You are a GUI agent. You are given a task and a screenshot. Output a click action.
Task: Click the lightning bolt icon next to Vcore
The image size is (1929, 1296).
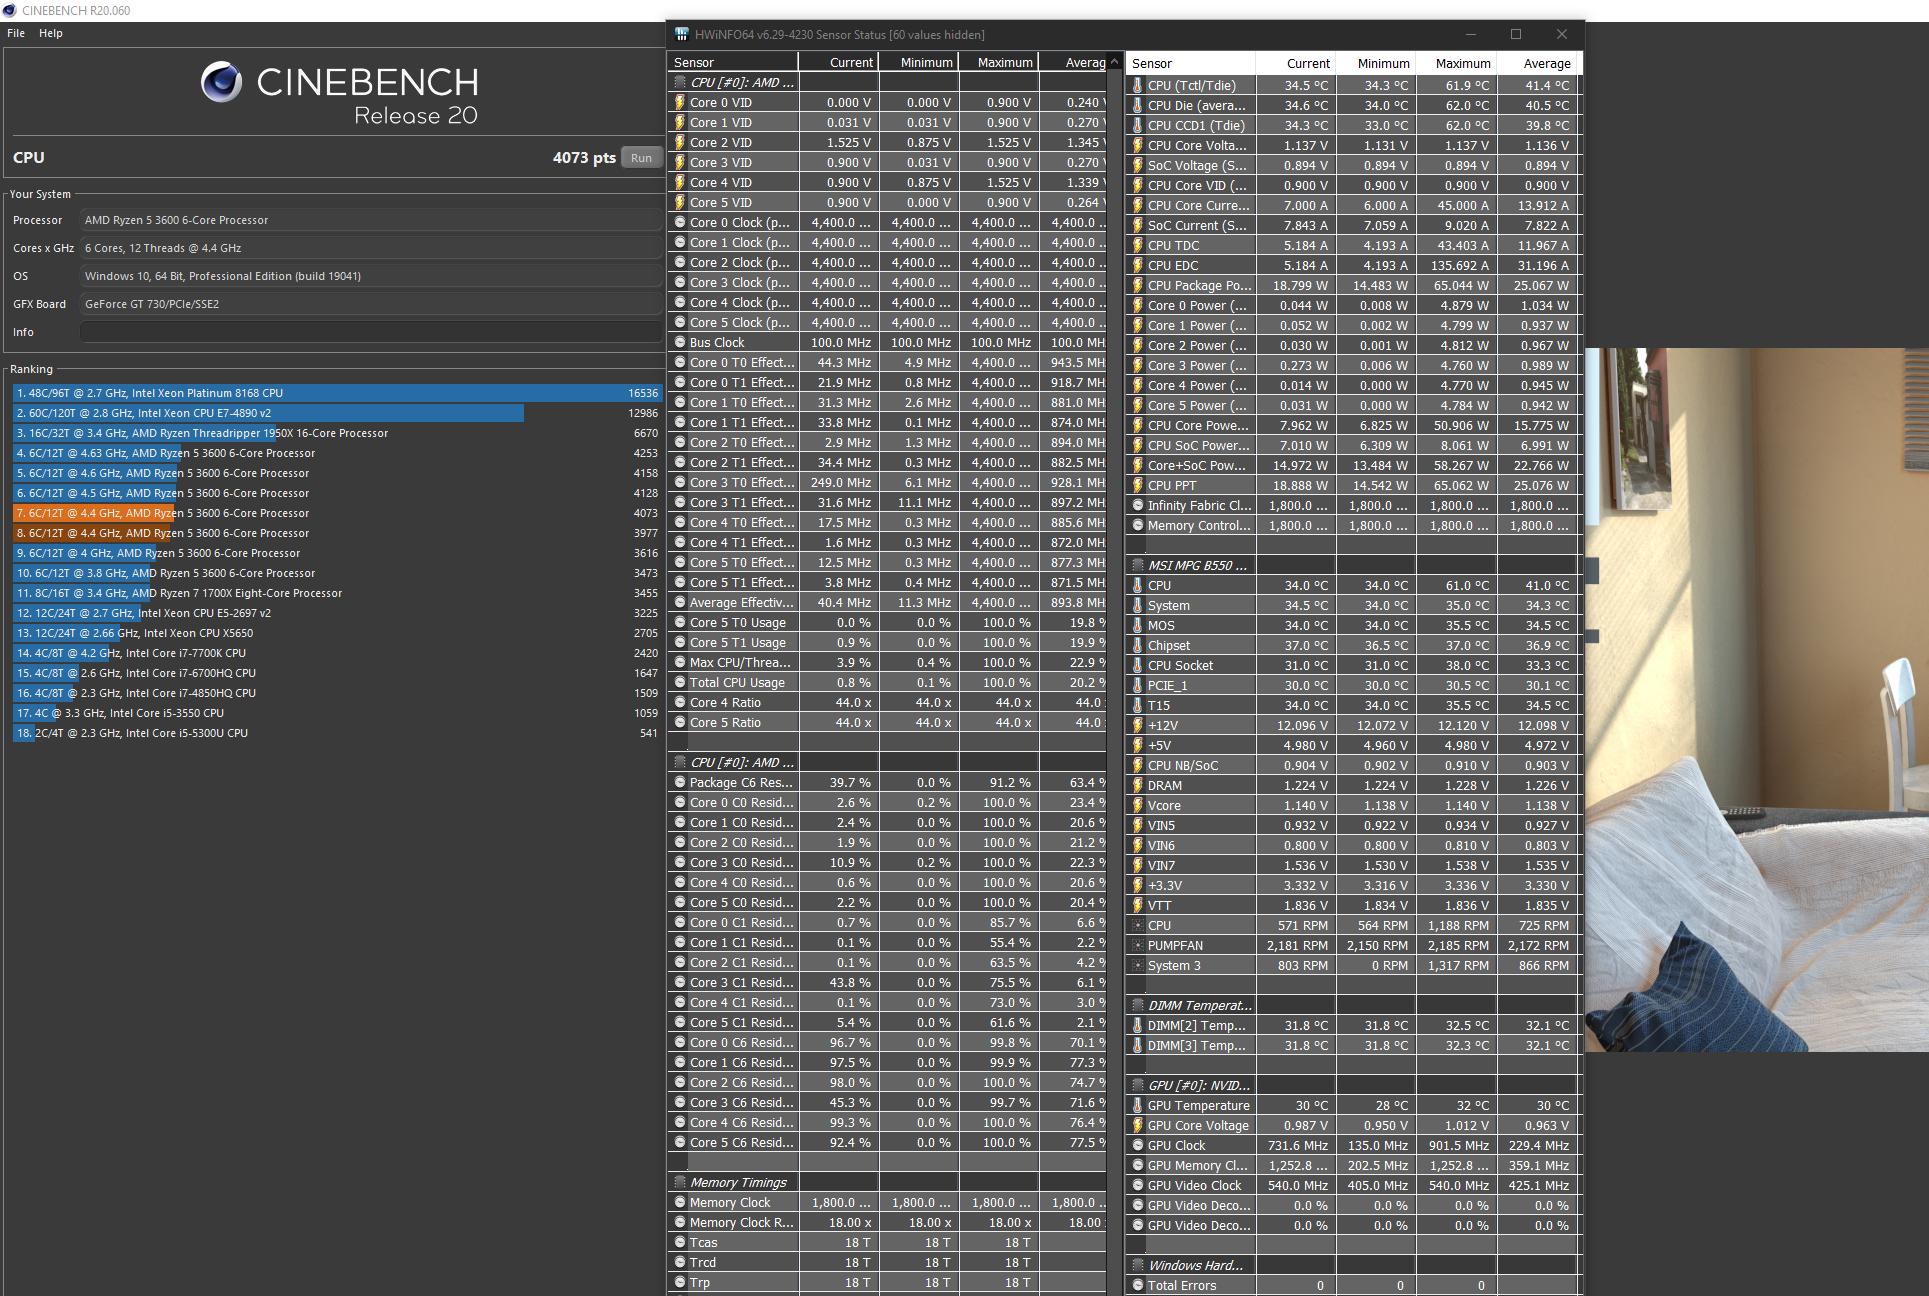click(x=1137, y=805)
